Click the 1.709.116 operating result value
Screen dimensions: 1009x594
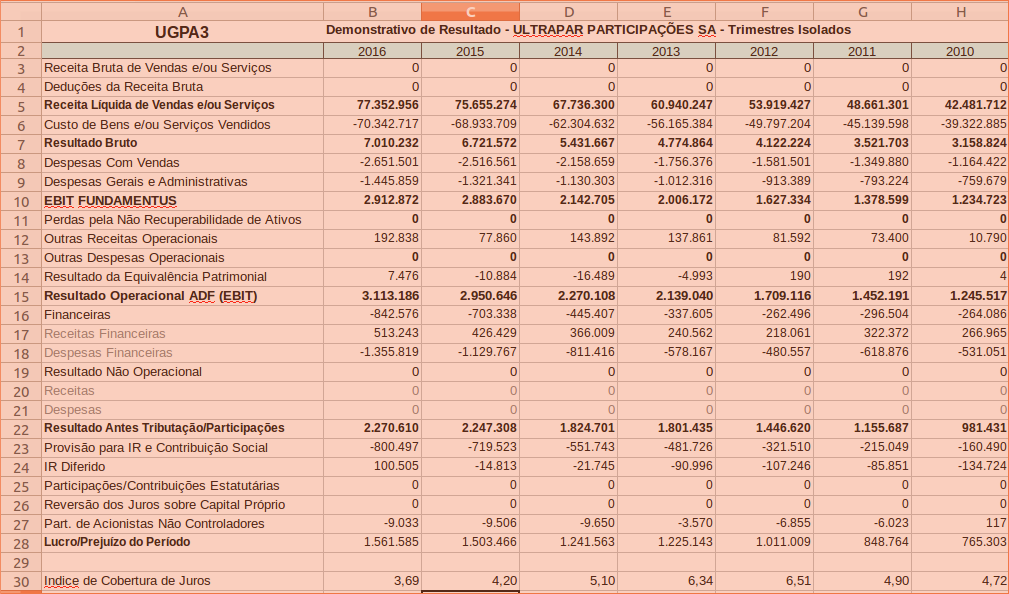point(783,296)
